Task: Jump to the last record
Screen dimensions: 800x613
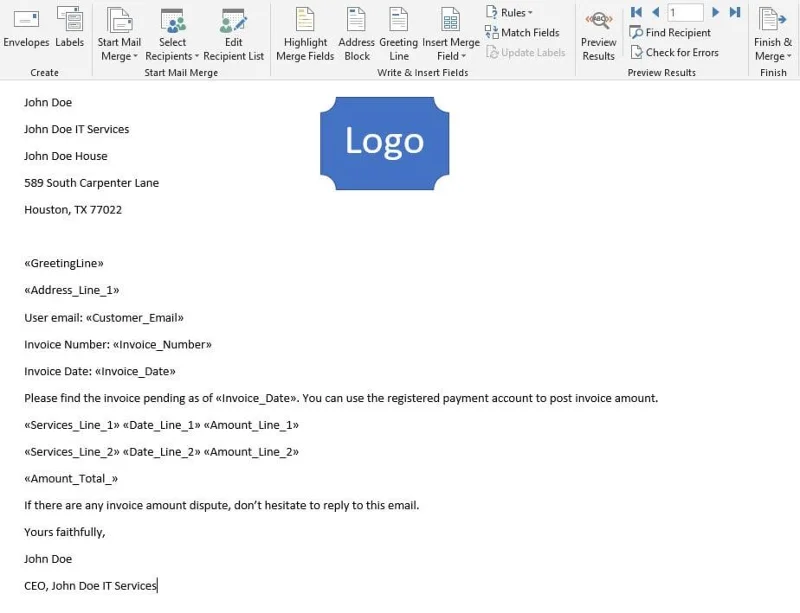Action: coord(733,12)
